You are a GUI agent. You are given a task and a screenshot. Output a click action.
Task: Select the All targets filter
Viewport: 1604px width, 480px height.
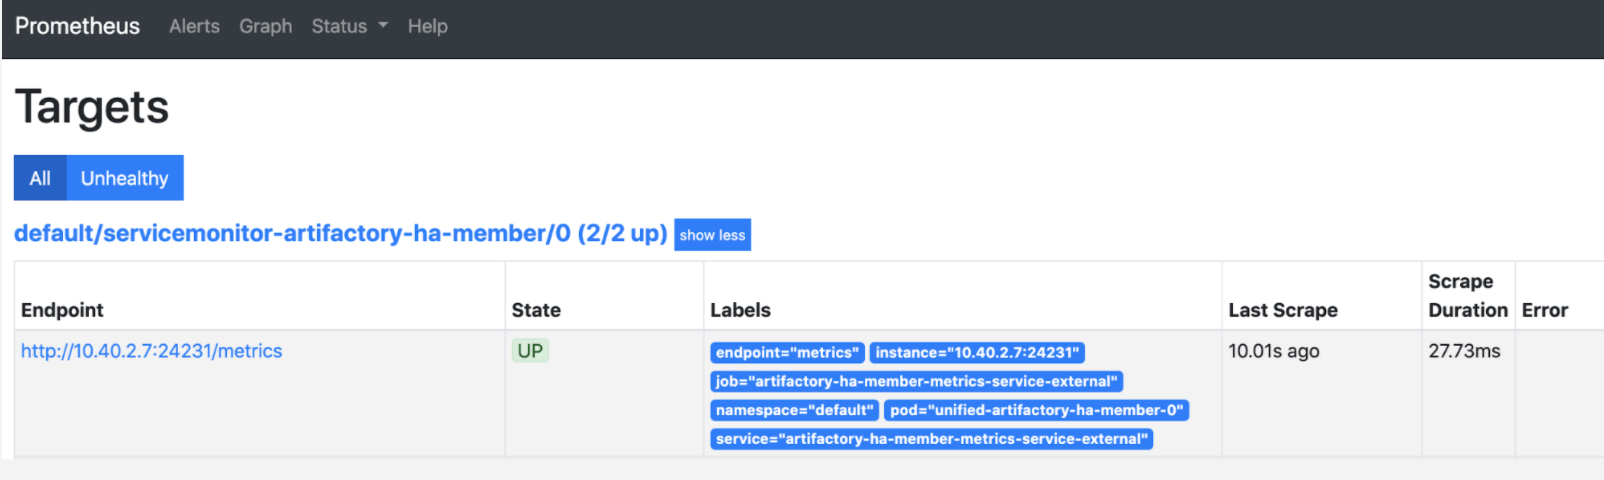[40, 178]
